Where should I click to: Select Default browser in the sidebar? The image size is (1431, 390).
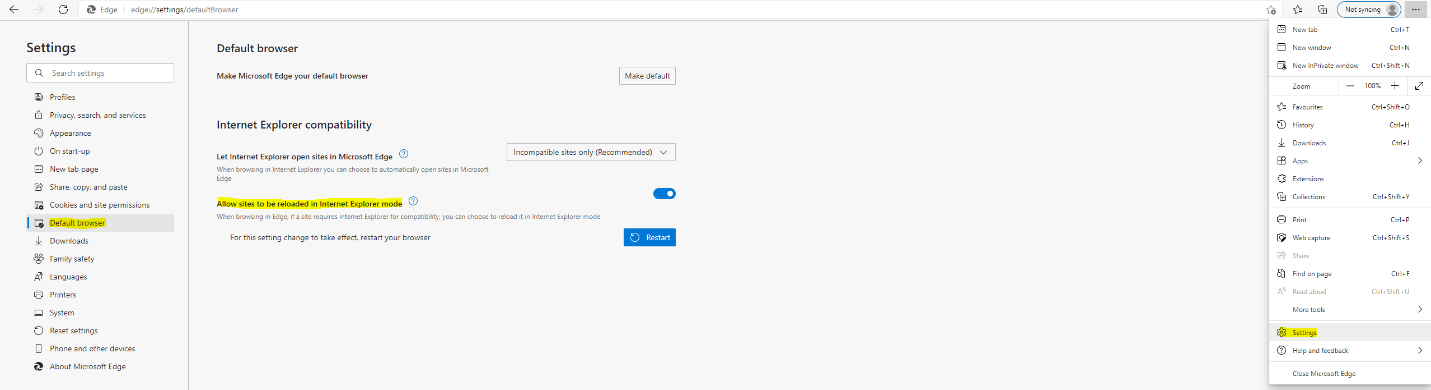(x=100, y=223)
